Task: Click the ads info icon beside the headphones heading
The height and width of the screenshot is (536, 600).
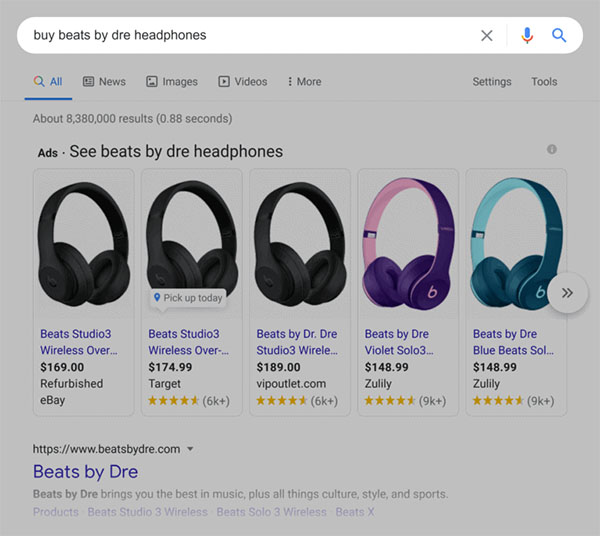Action: tap(551, 149)
